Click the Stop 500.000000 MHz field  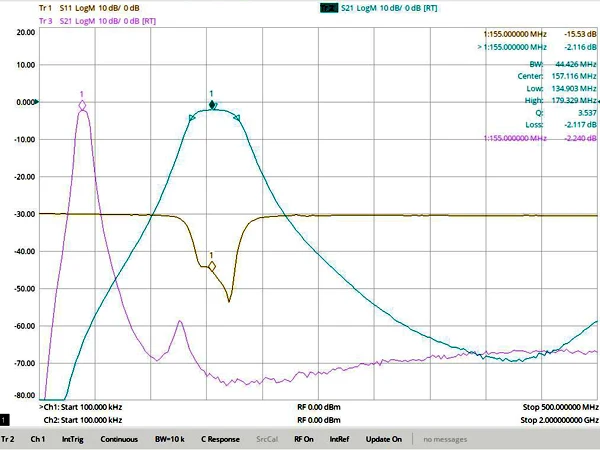[x=561, y=407]
